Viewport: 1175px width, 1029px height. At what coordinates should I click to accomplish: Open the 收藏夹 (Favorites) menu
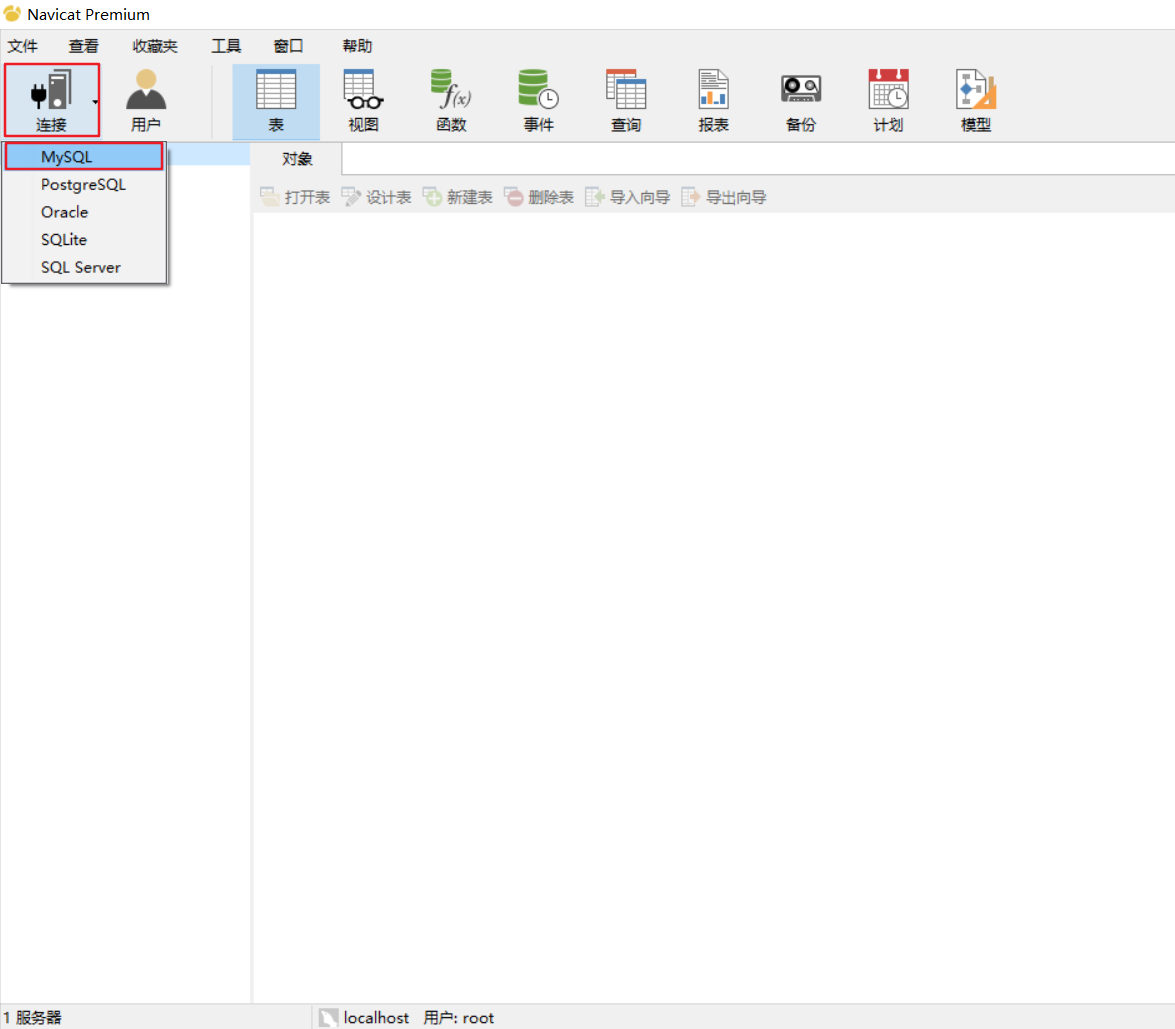click(x=155, y=46)
